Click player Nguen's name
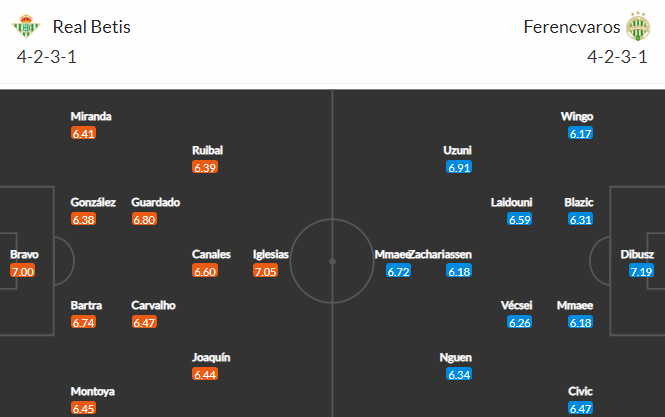 tap(455, 358)
